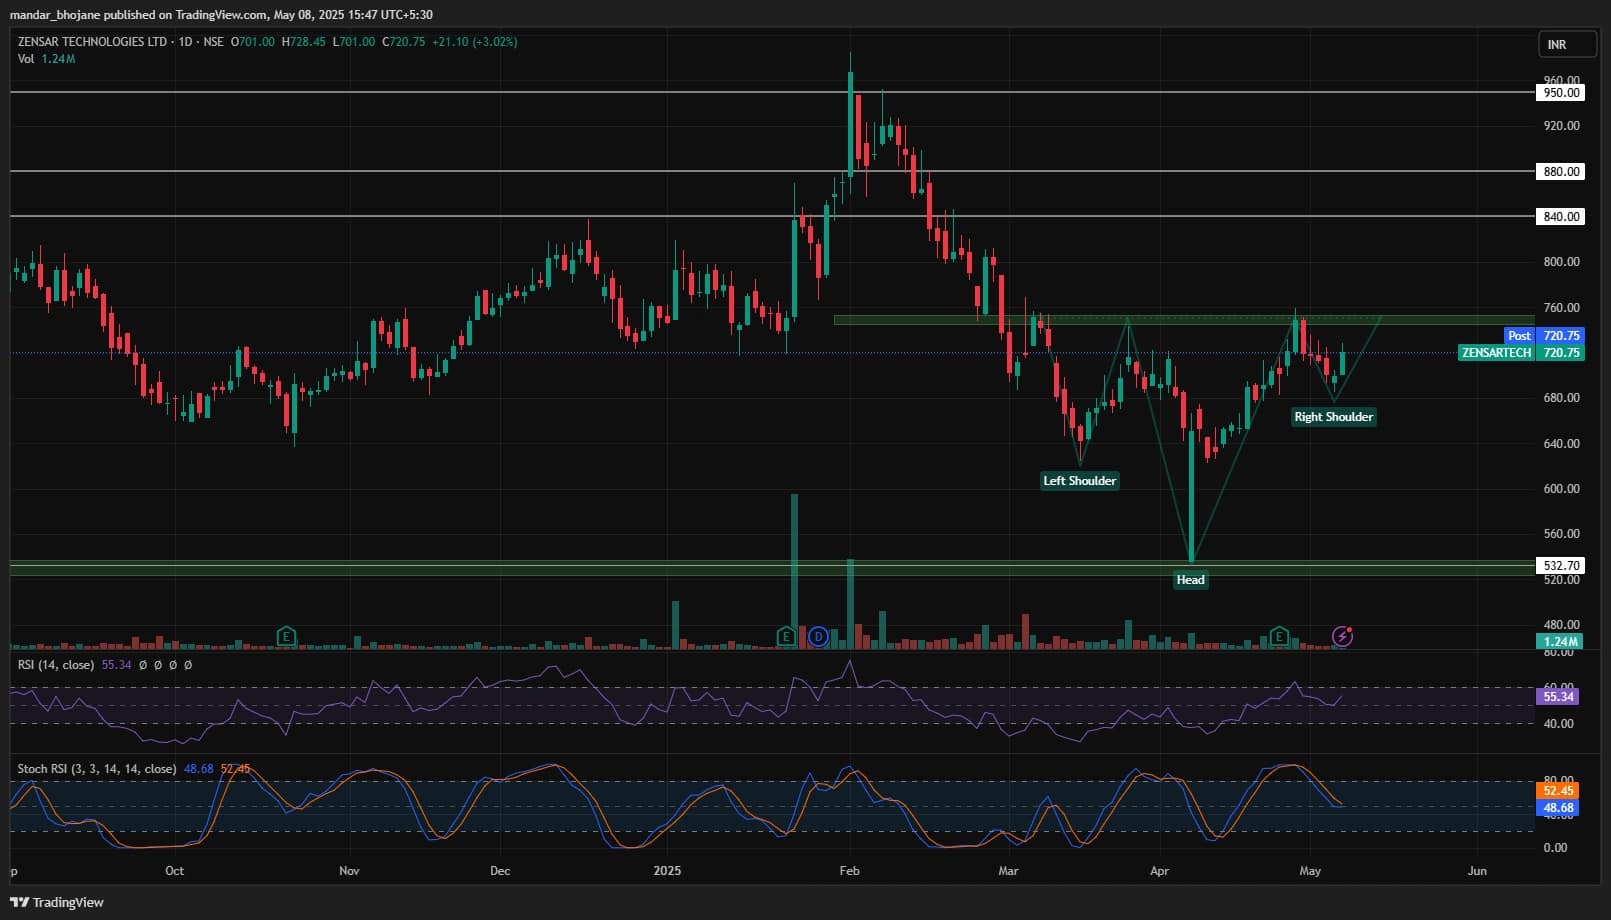
Task: Click the orange 52.45 Stoch RSI value label
Action: point(1558,791)
